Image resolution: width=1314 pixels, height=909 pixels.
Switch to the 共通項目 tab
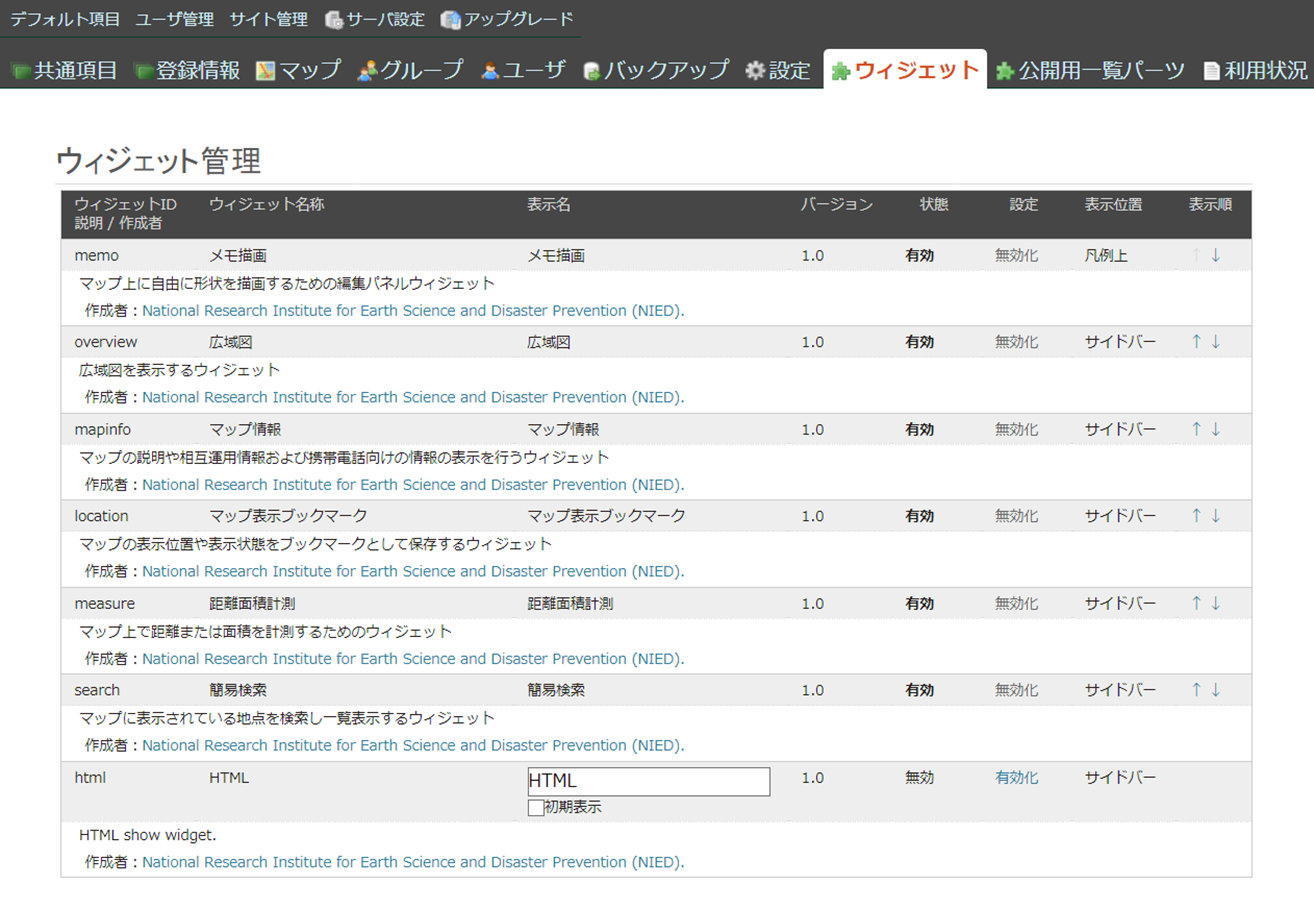[75, 71]
